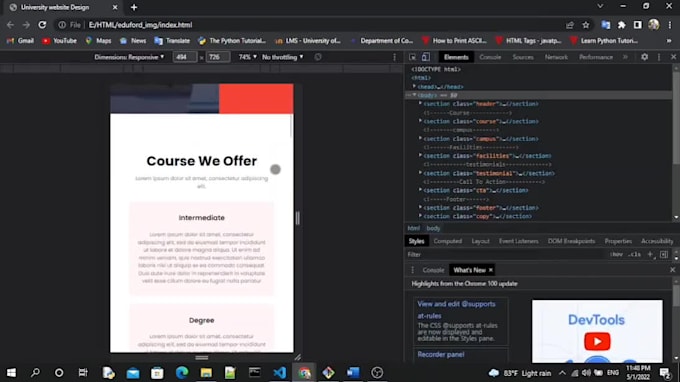This screenshot has width=680, height=382.
Task: Select the drawer Console tab
Action: [433, 270]
